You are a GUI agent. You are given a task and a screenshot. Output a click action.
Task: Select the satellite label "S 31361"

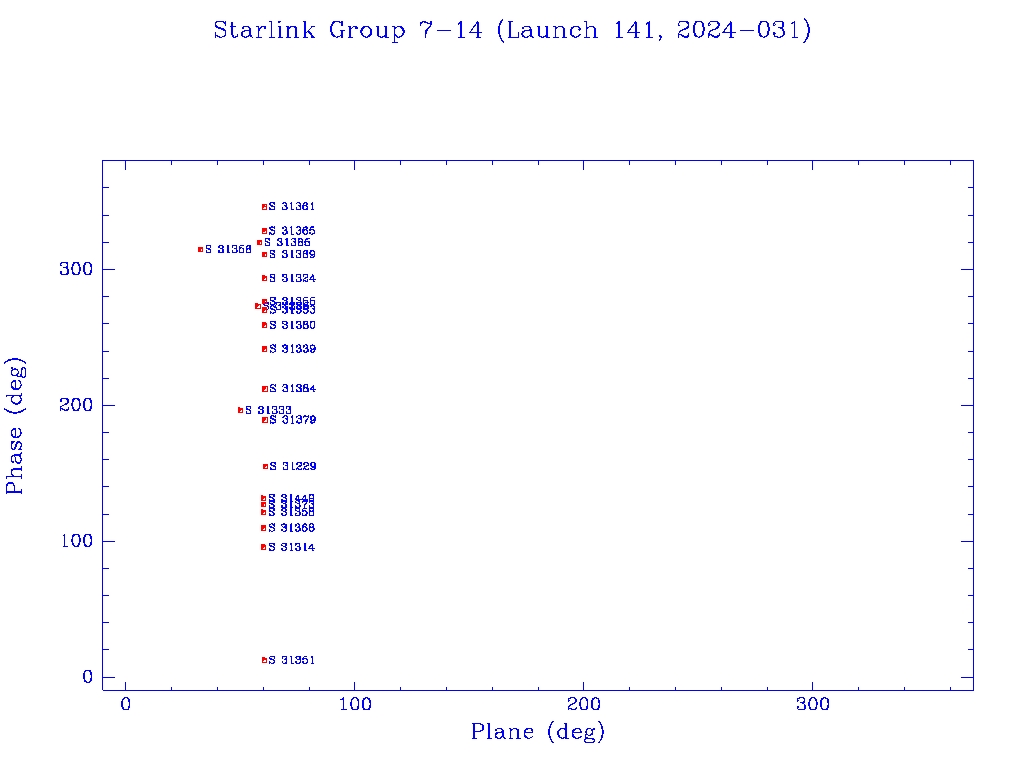coord(292,206)
